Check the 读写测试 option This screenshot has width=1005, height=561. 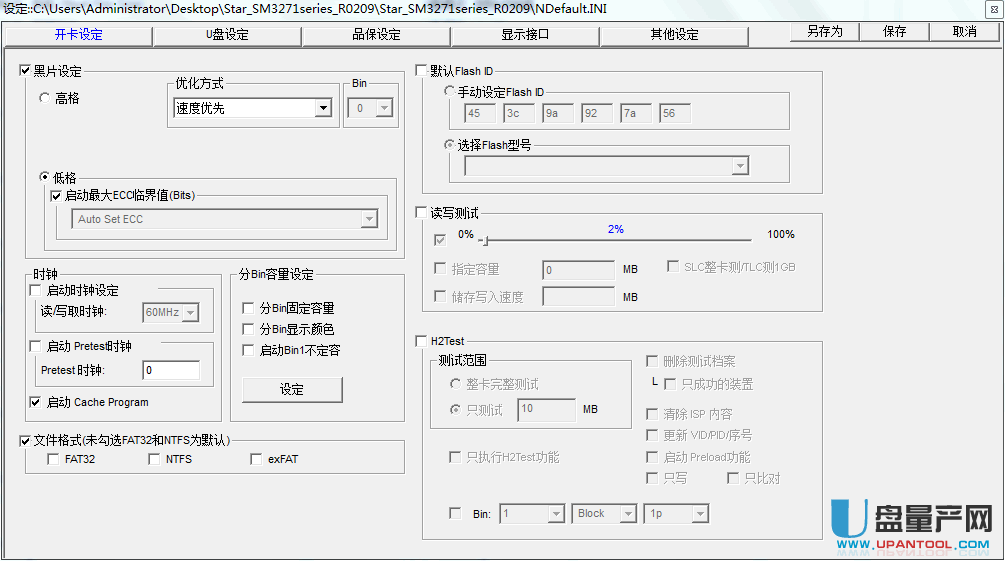tap(421, 213)
